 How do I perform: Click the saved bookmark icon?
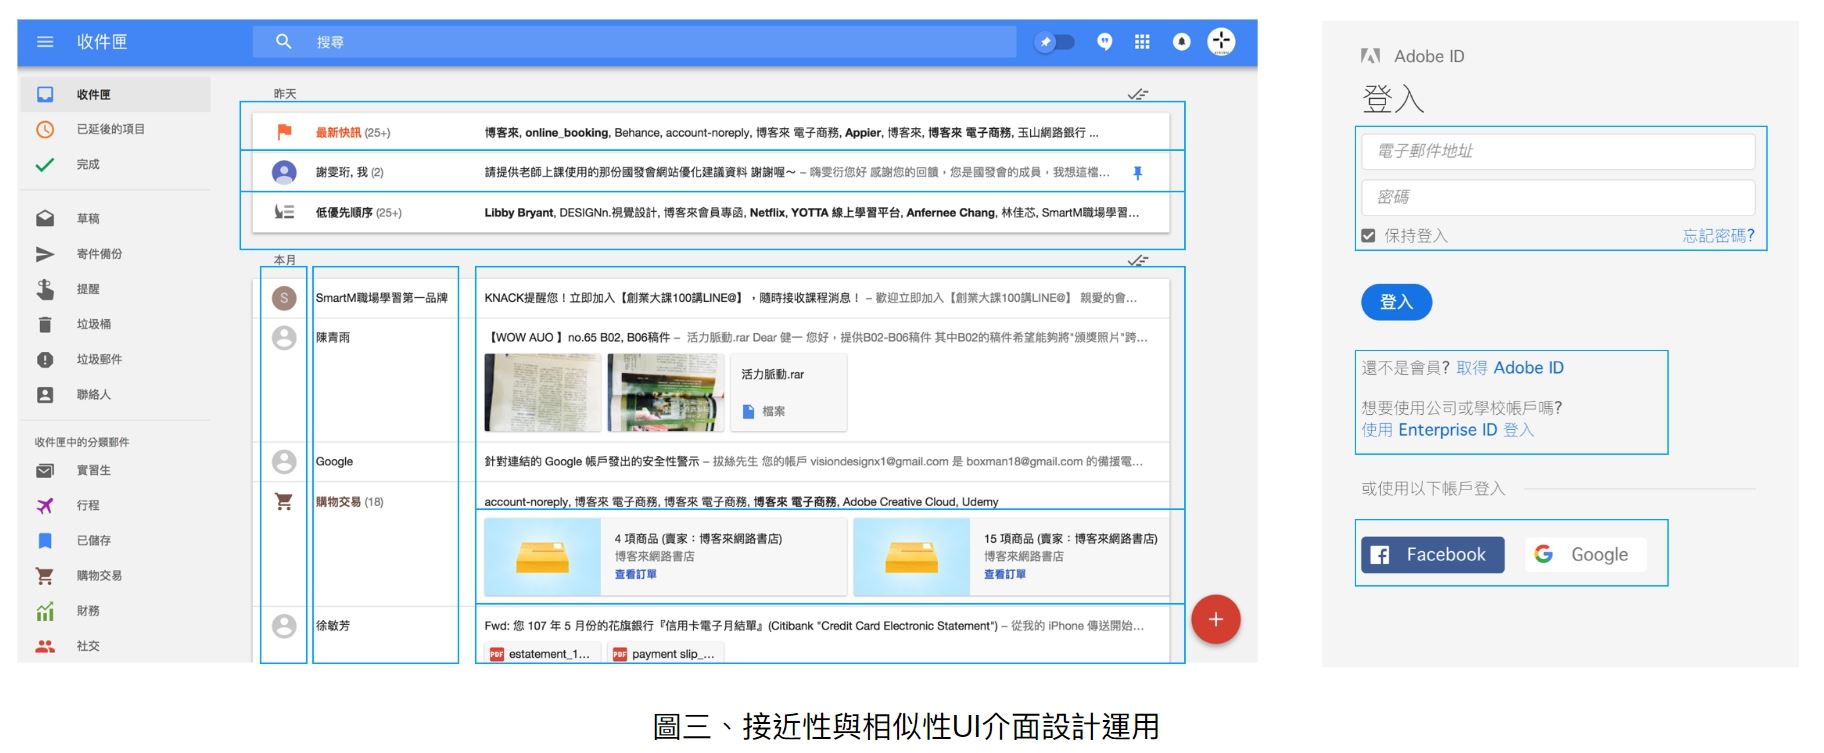pos(45,541)
